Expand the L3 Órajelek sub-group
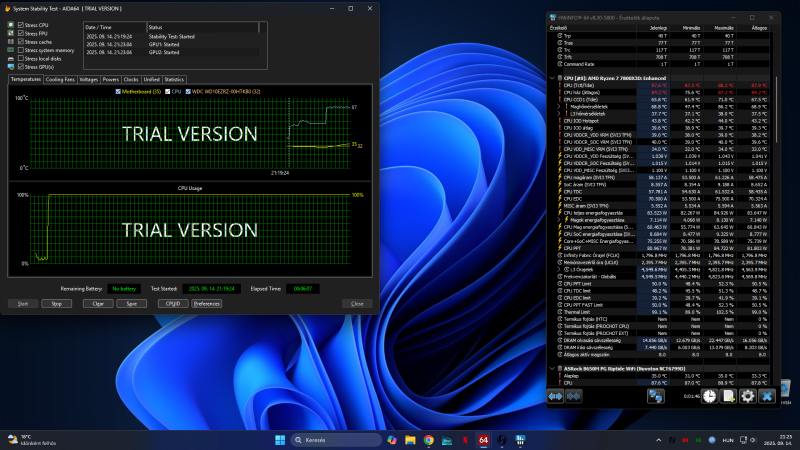800x450 pixels. tap(559, 269)
